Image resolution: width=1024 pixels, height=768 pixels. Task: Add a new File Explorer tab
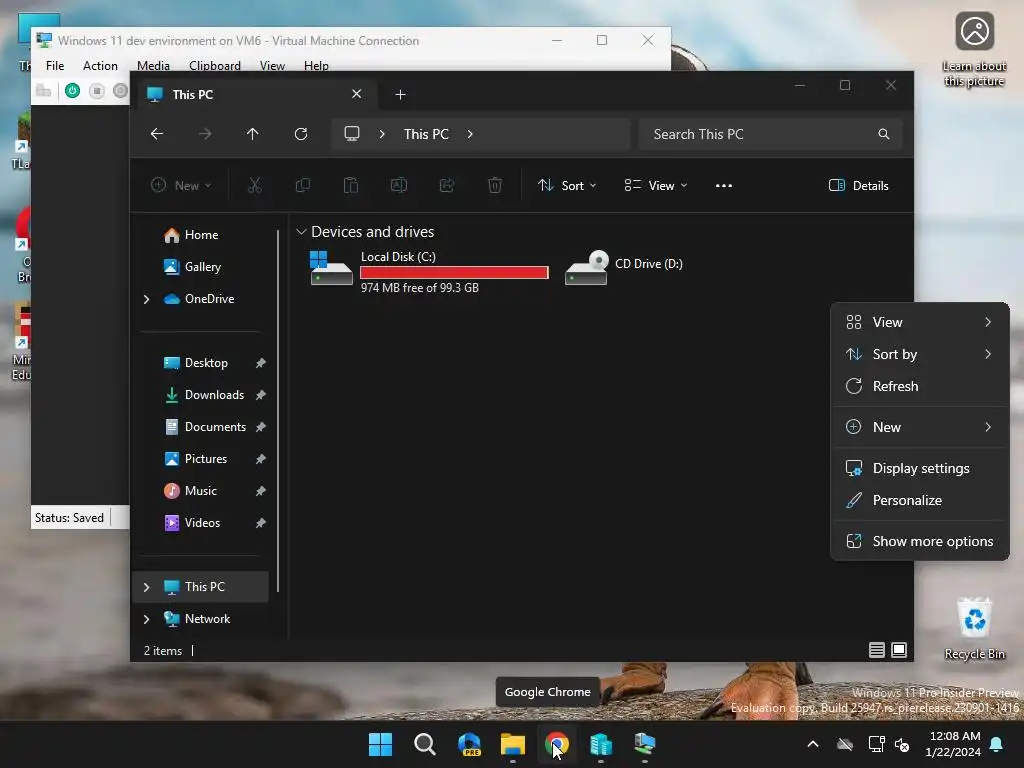[400, 95]
